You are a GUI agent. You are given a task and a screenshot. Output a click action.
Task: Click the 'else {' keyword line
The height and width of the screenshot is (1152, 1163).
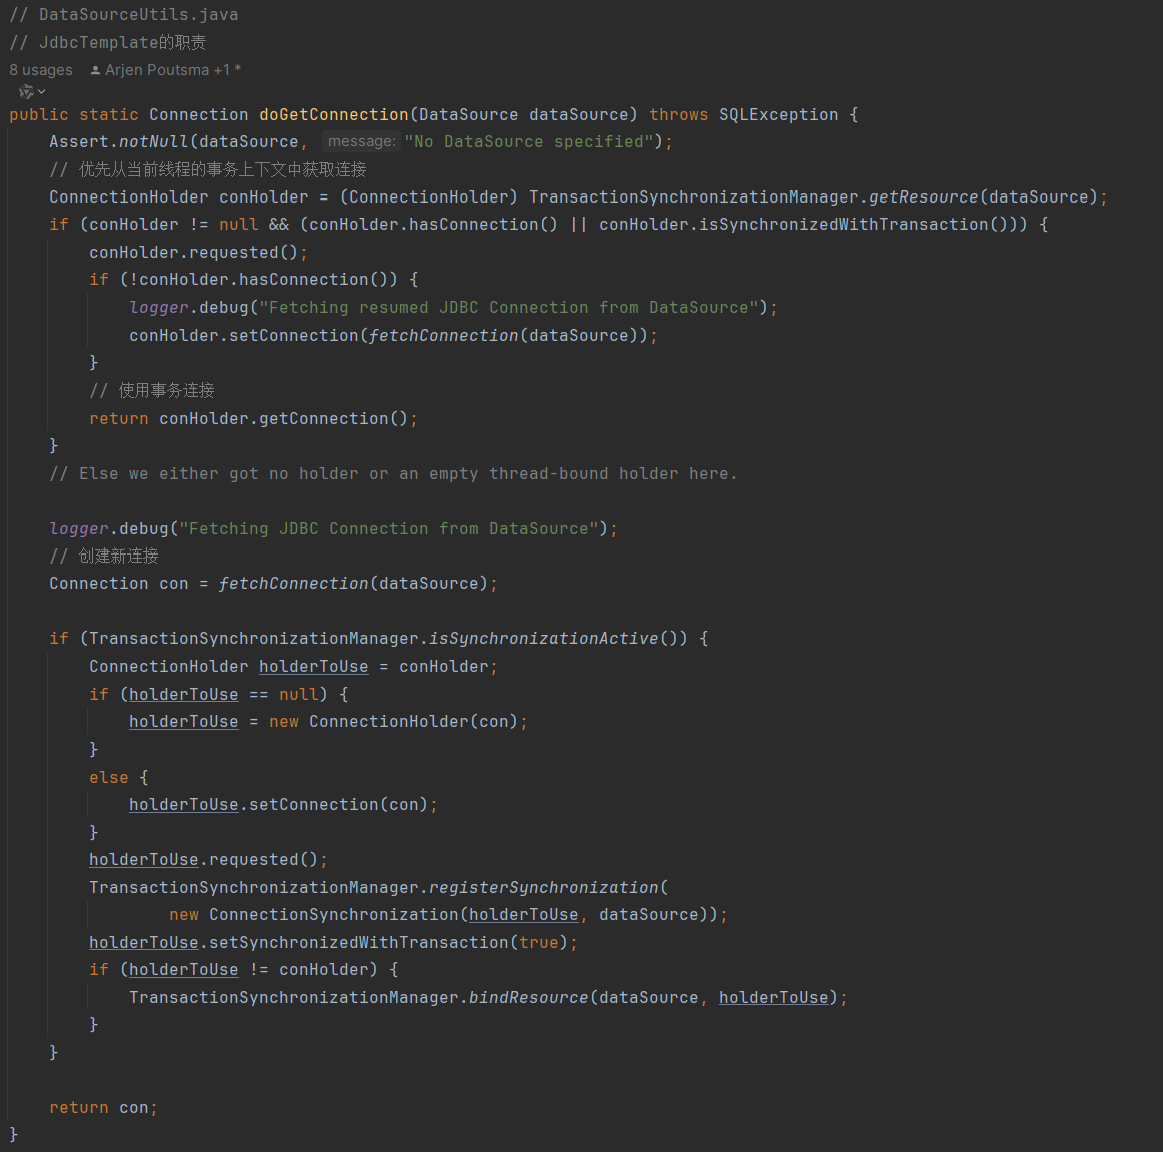pyautogui.click(x=119, y=777)
